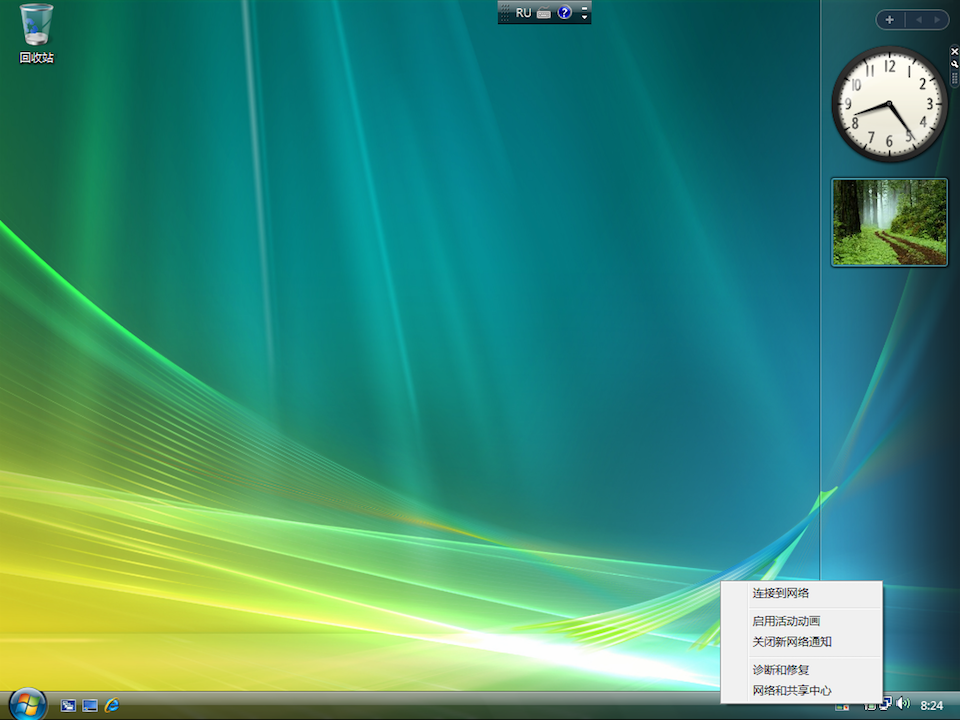
Task: Close the clock gadget
Action: click(954, 51)
